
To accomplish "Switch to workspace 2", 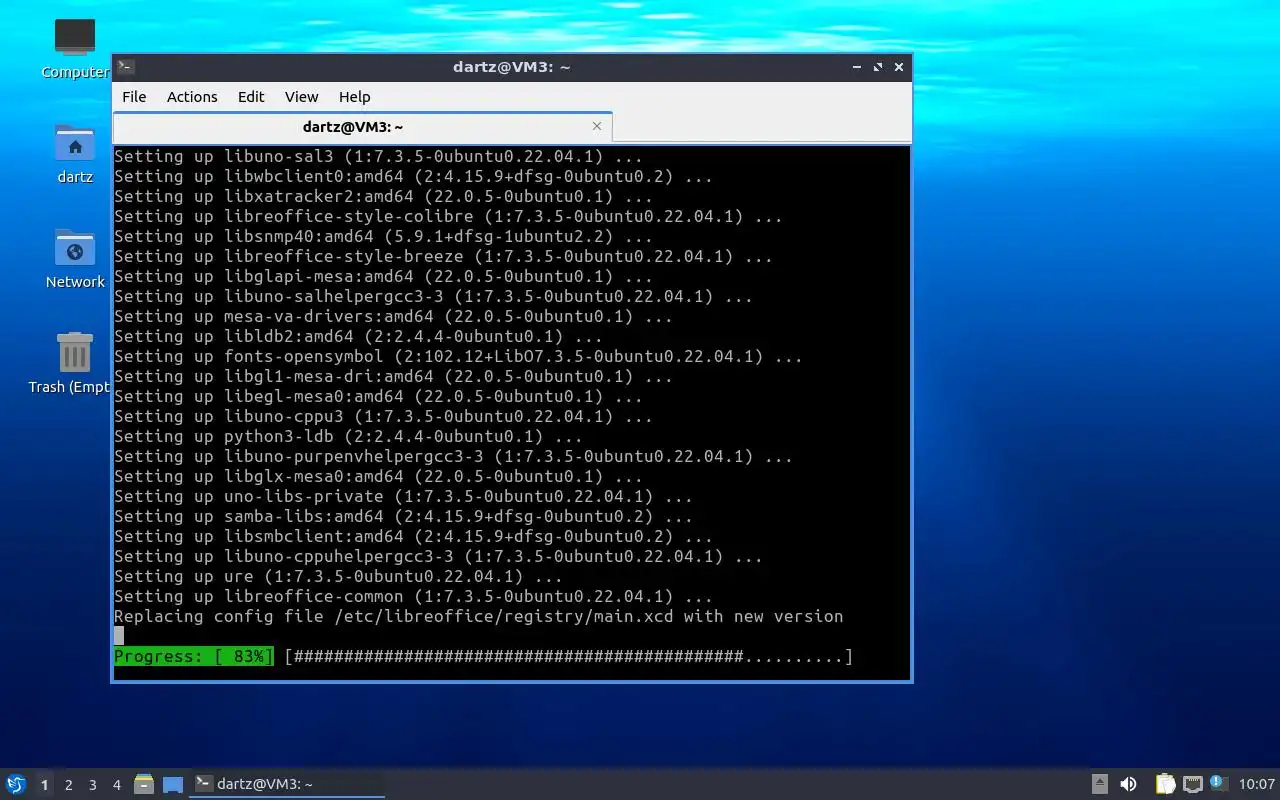I will (68, 785).
